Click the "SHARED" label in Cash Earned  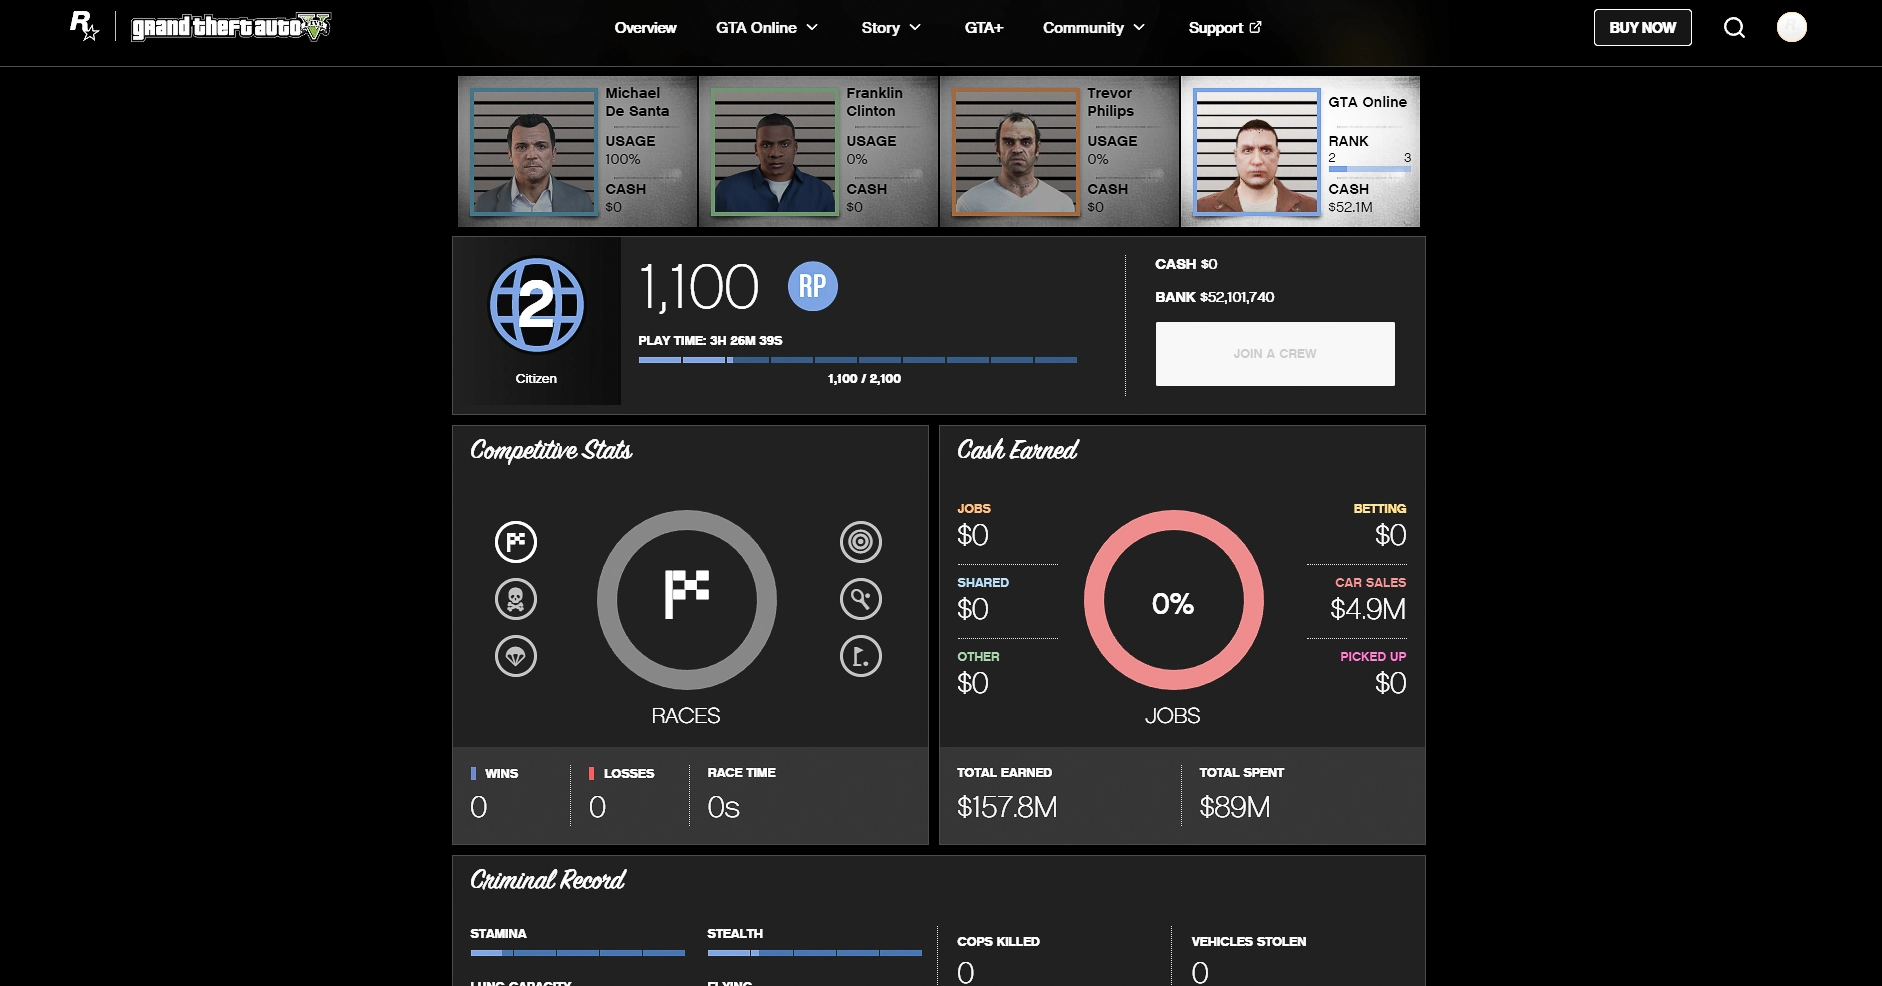[x=983, y=583]
